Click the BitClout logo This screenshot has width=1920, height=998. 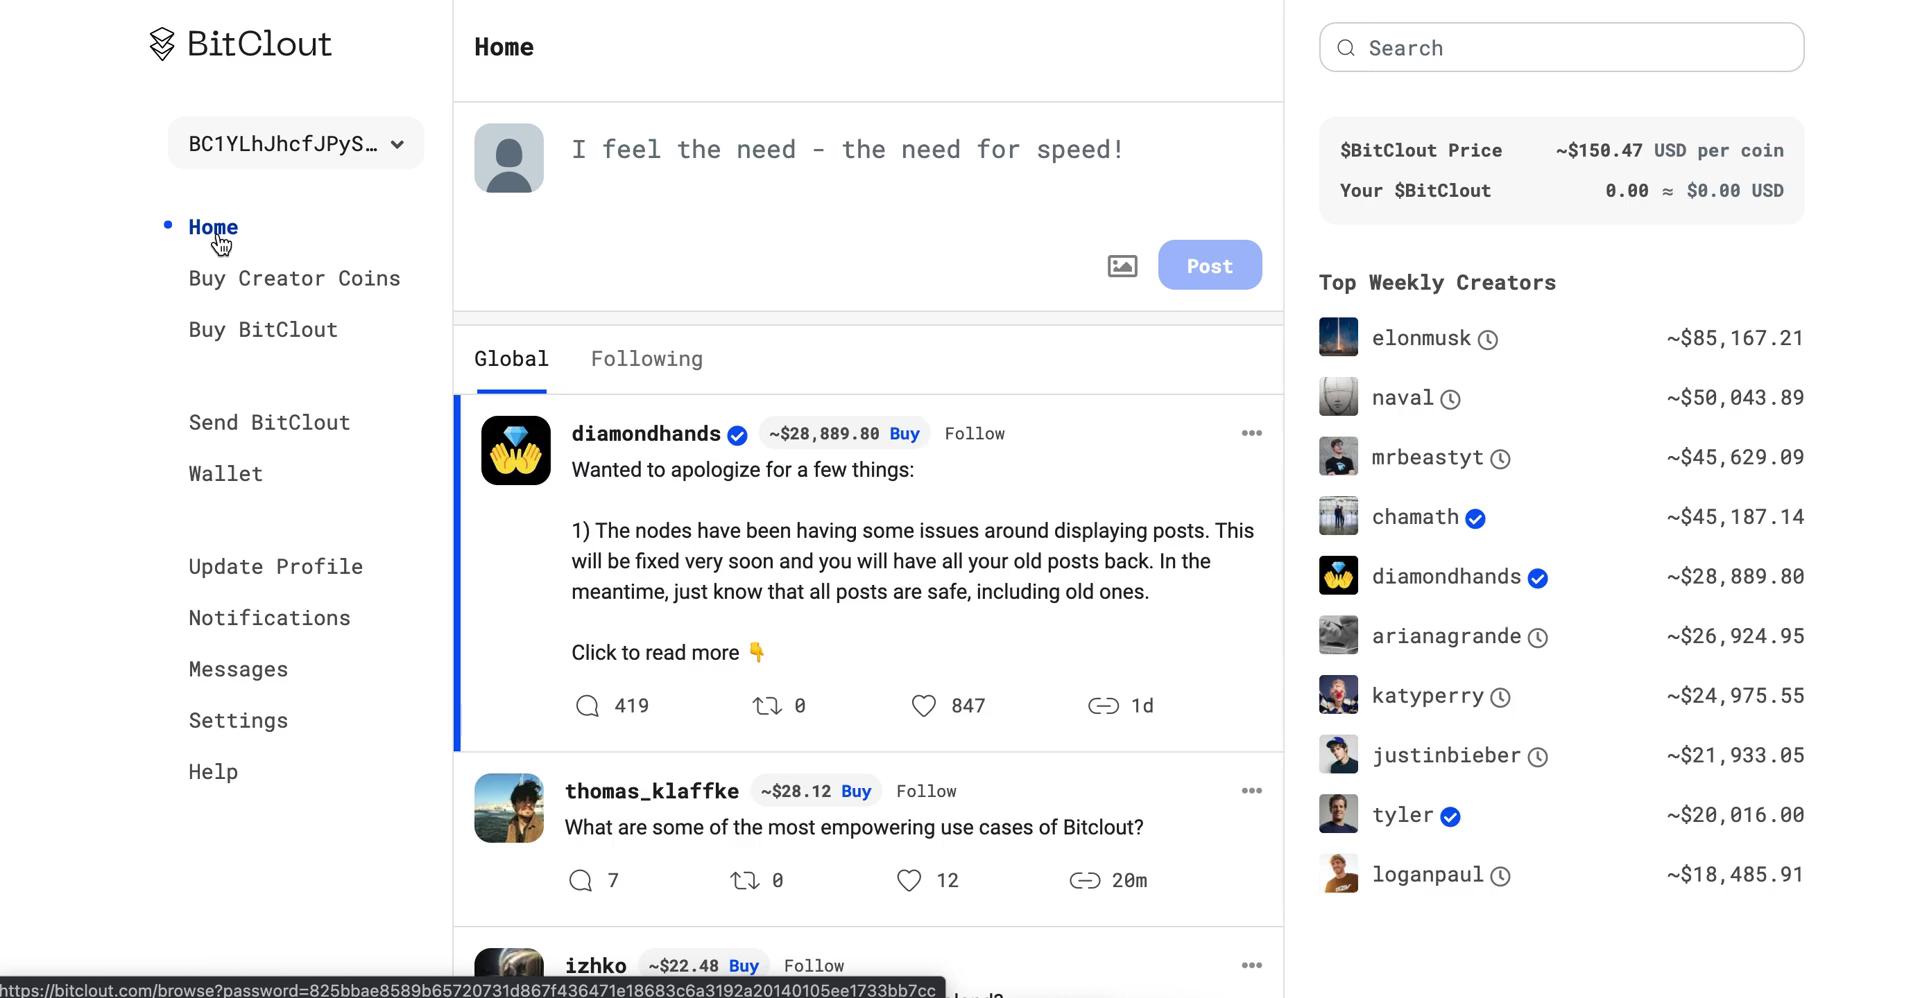[x=240, y=44]
